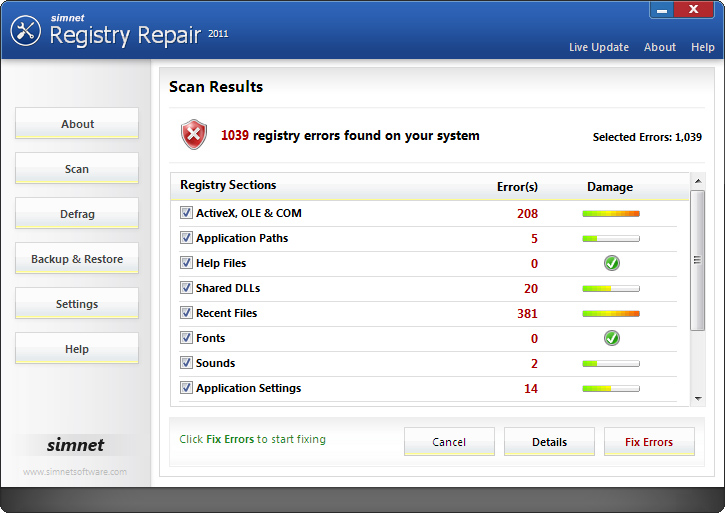Visit the www.simnetsoftware.com link

[x=75, y=472]
